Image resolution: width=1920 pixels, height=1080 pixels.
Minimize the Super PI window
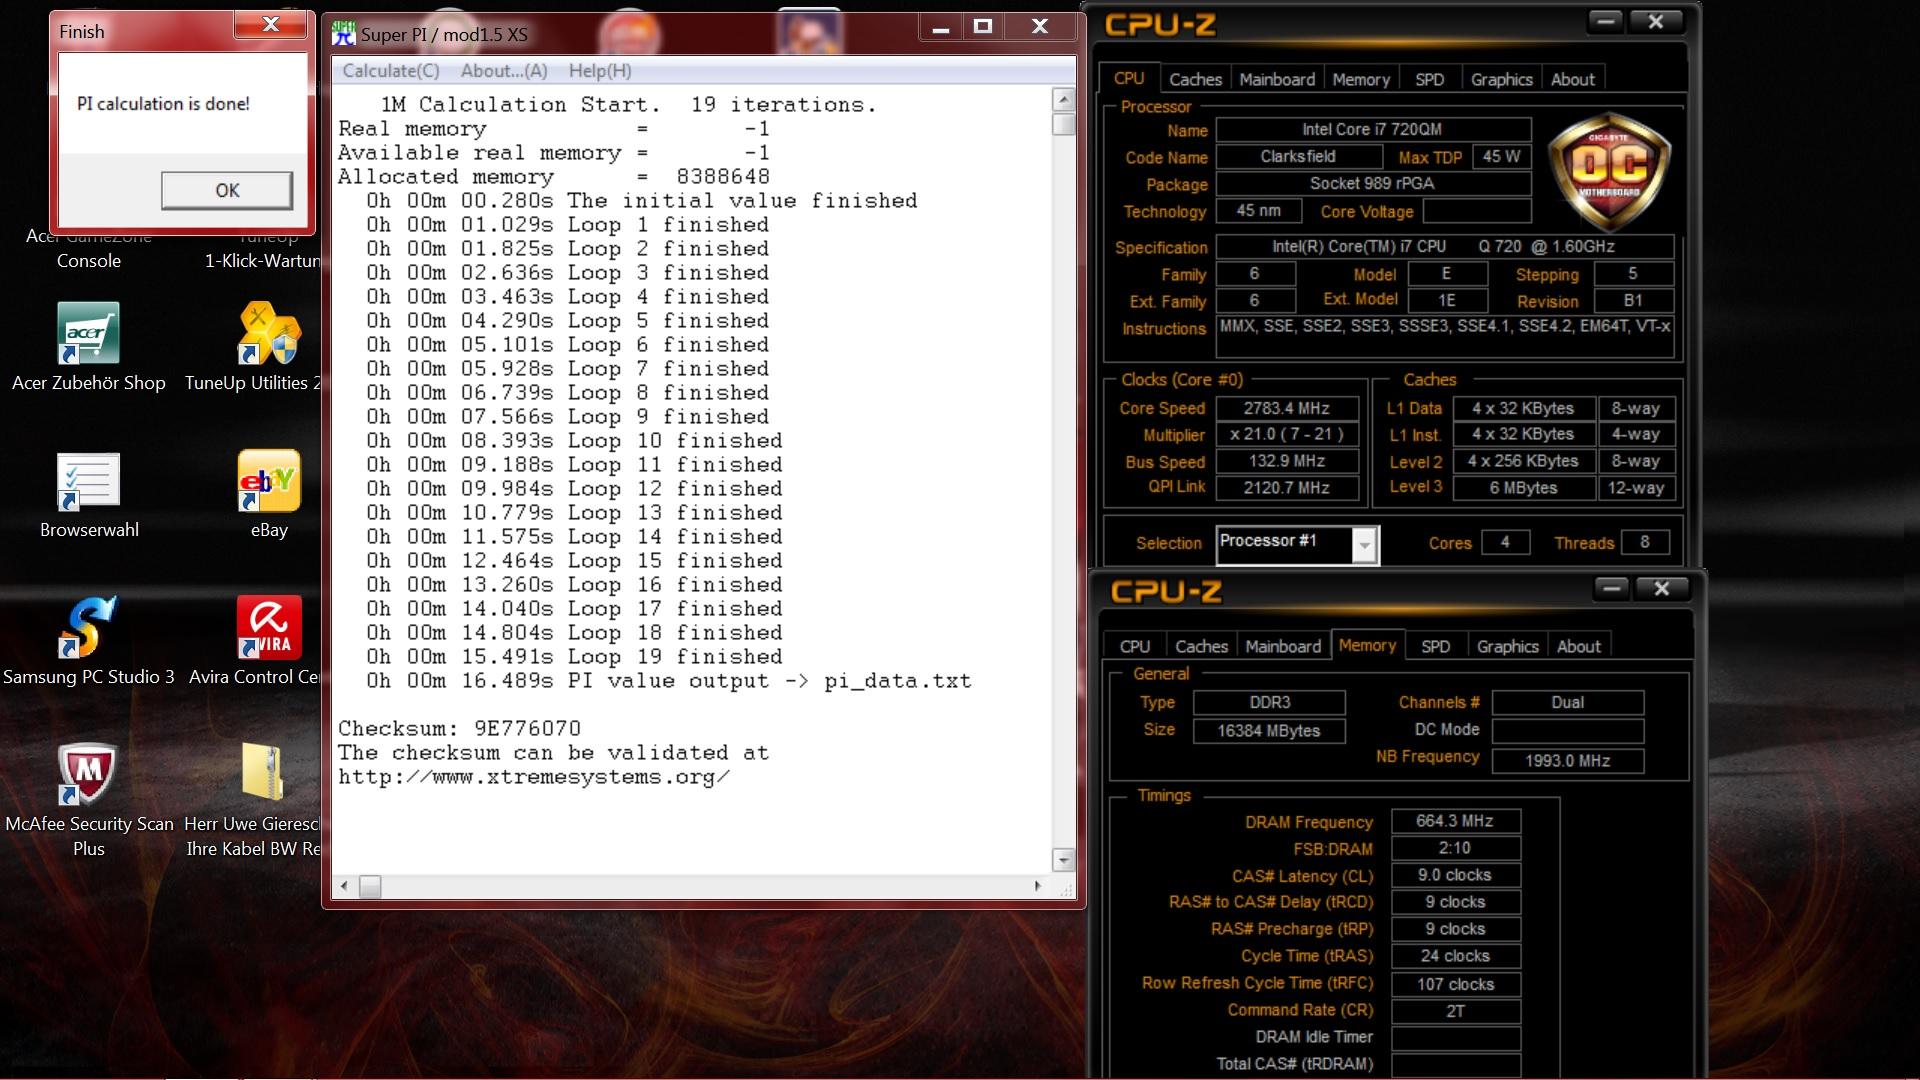(940, 28)
